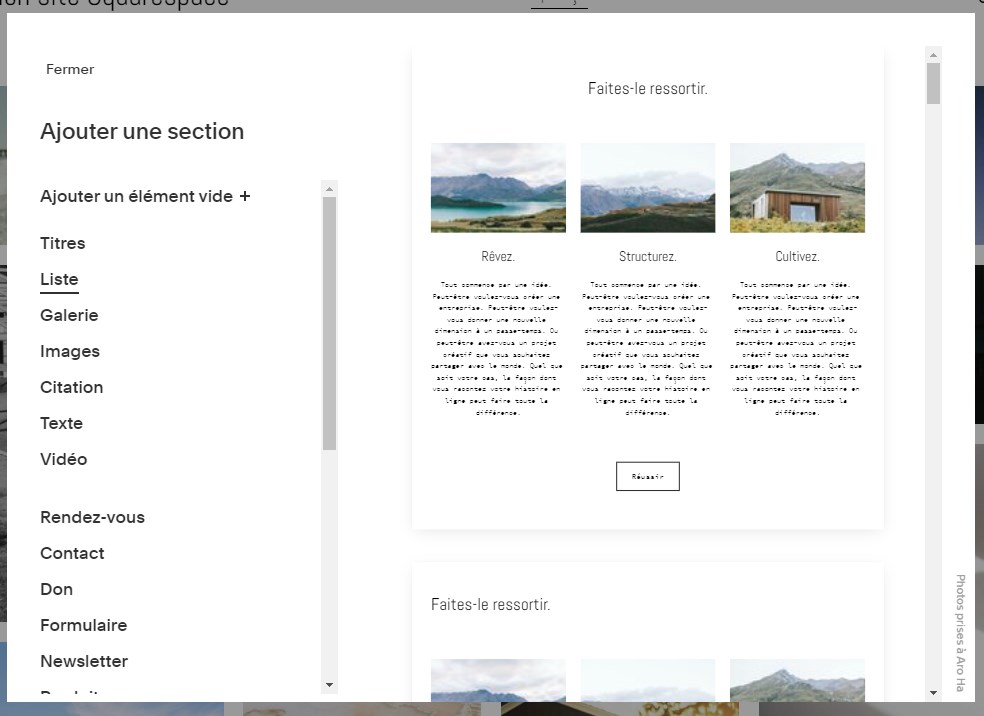Screen dimensions: 984x716
Task: Click the category list scroll-up arrow
Action: [x=329, y=189]
